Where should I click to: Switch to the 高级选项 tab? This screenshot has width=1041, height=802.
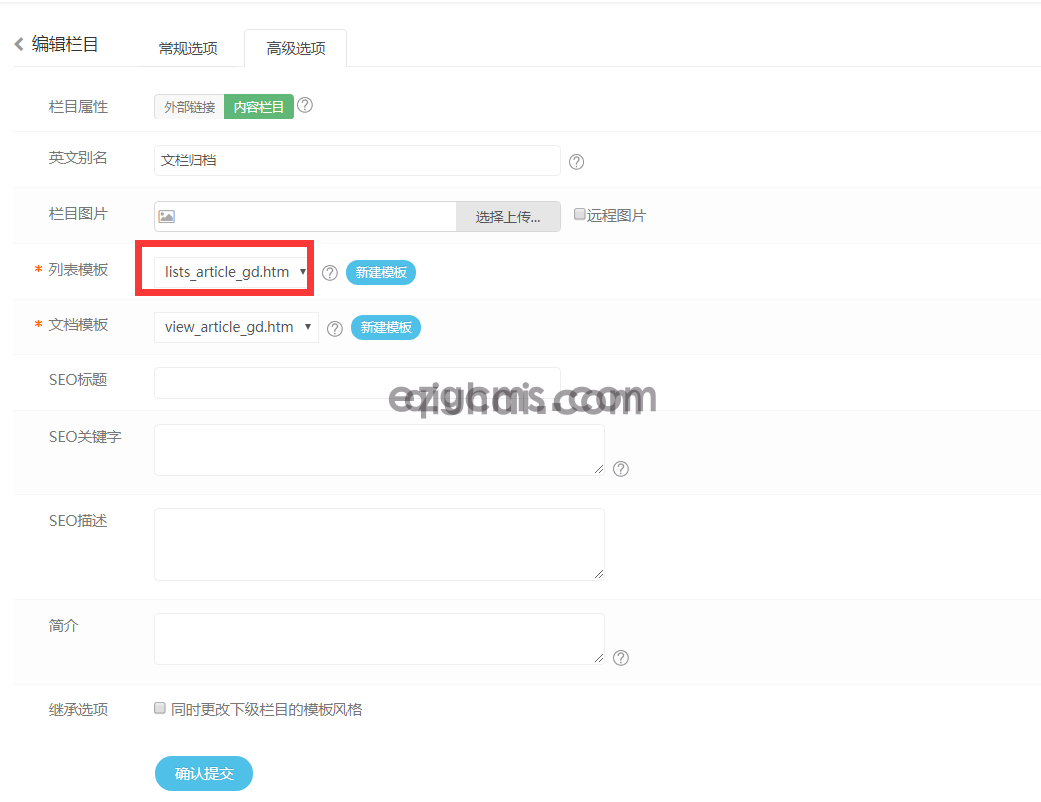295,47
